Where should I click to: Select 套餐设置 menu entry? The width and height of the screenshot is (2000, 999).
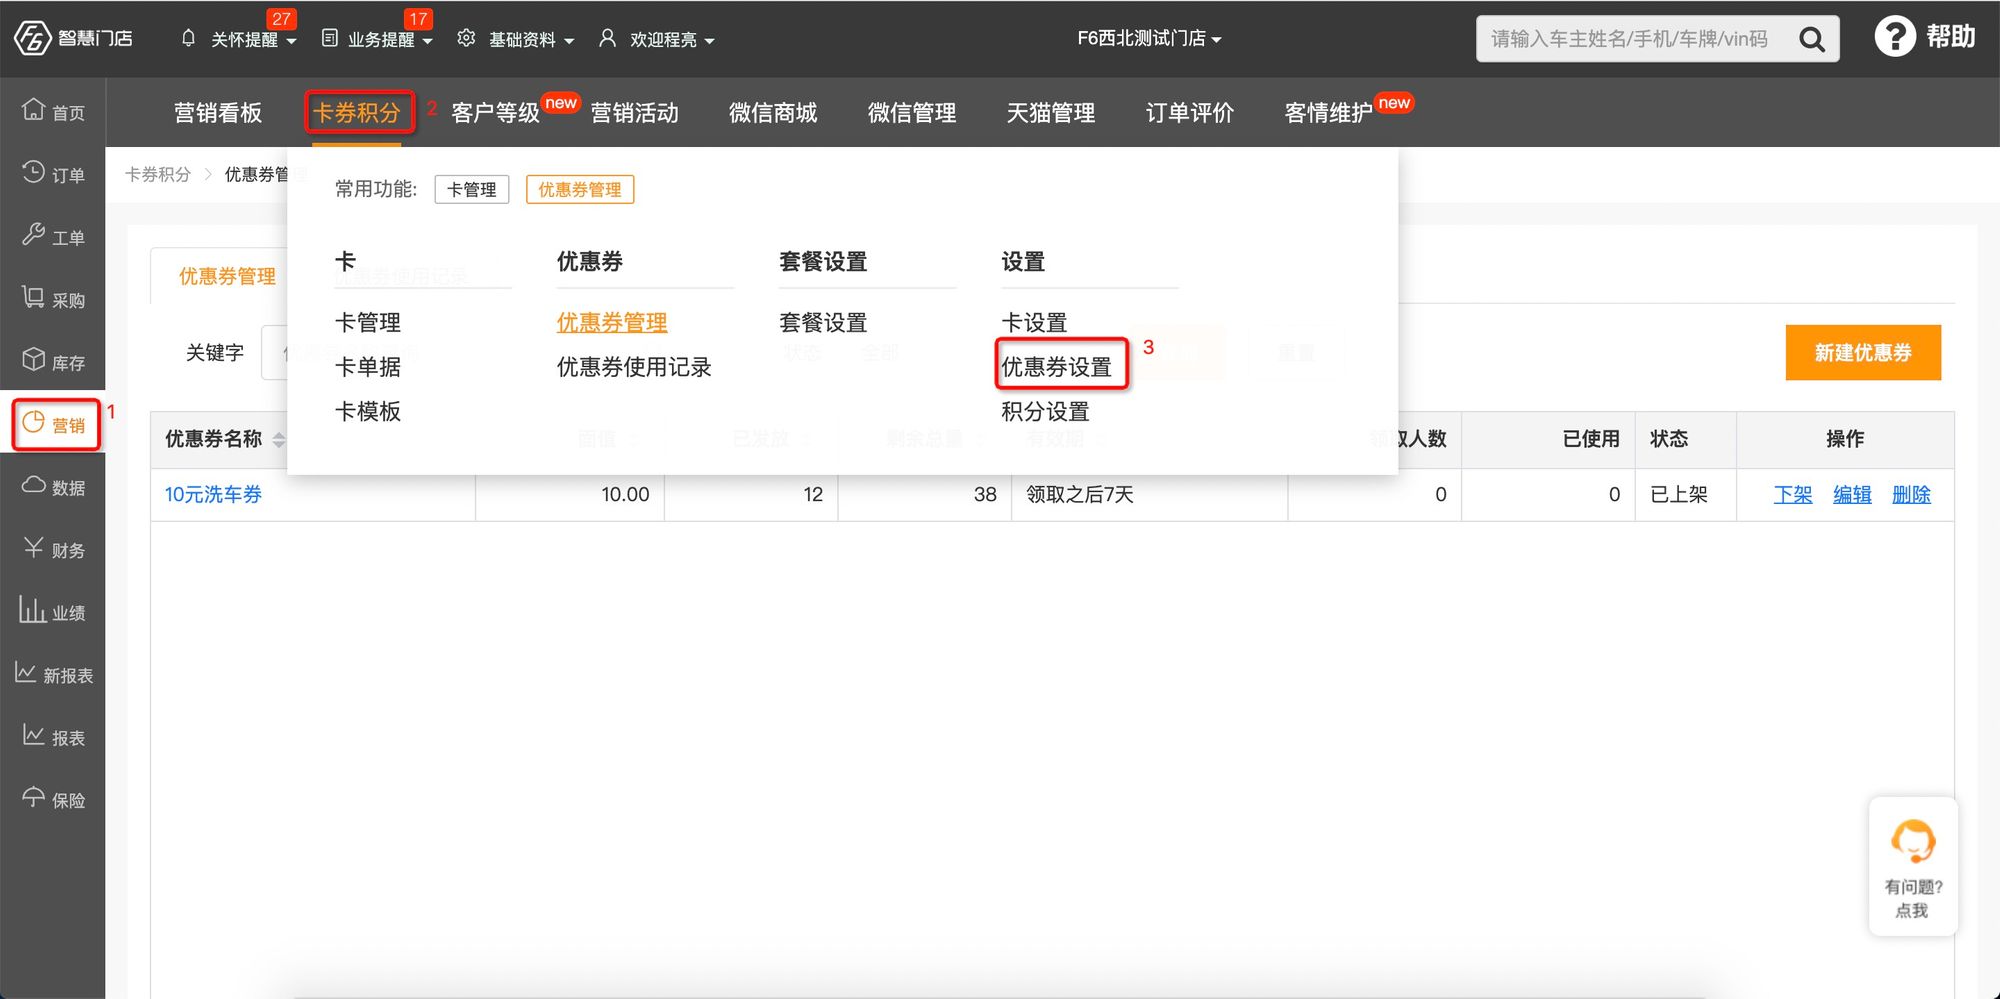[x=823, y=322]
